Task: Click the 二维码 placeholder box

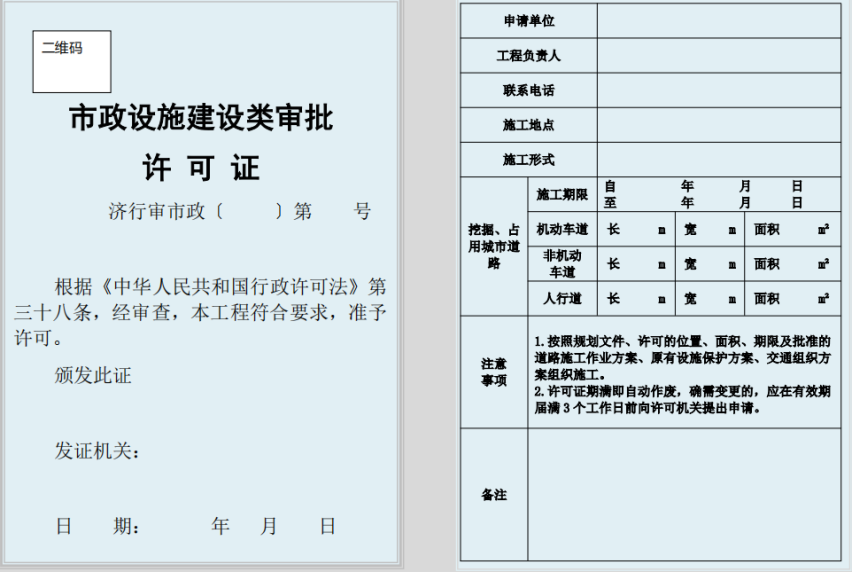Action: 71,61
